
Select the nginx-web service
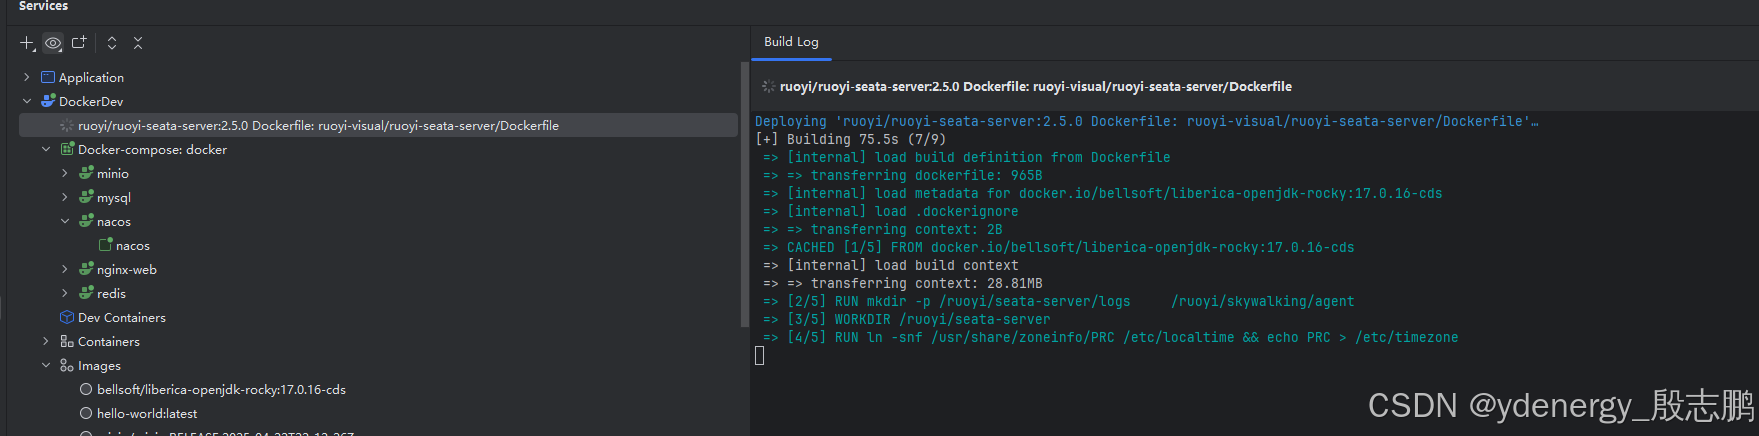click(126, 269)
